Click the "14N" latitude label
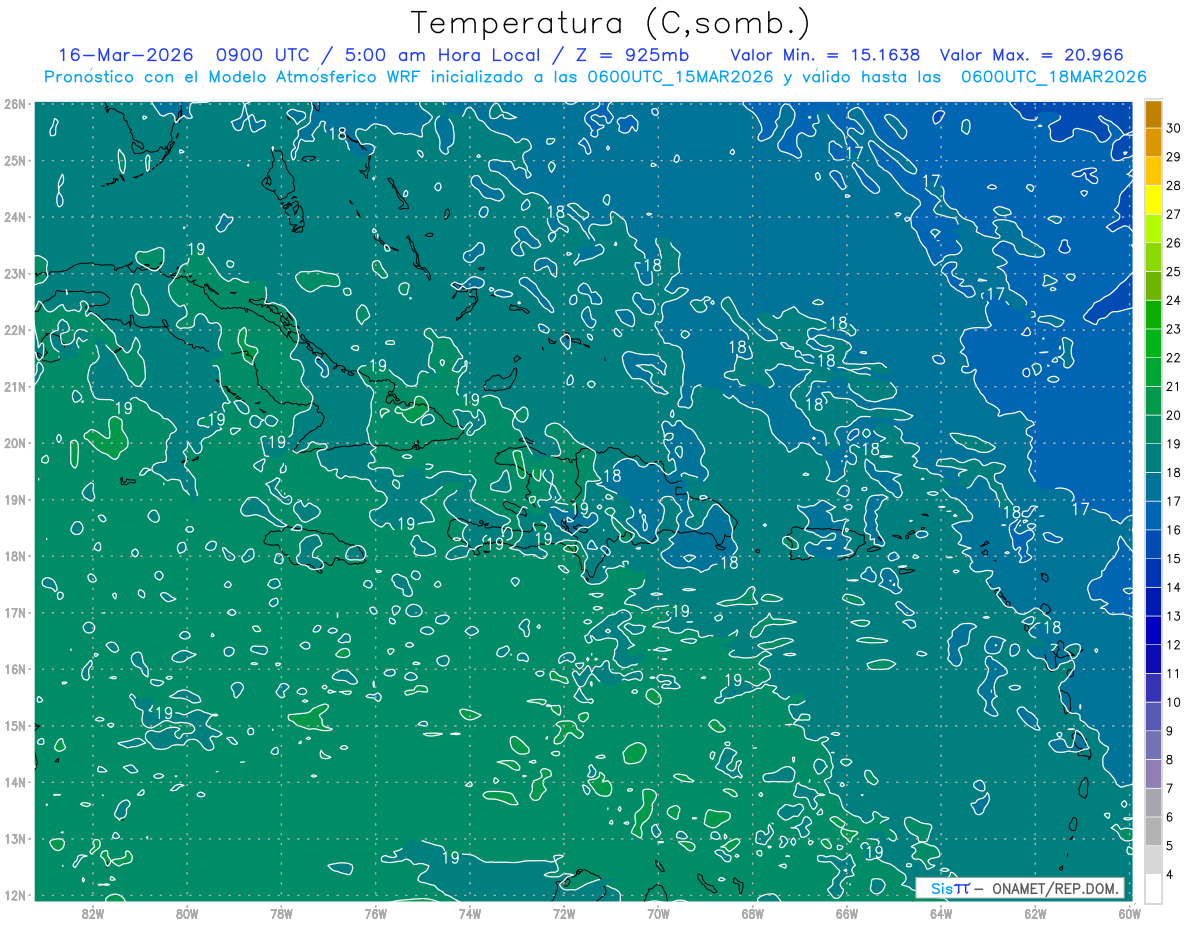The image size is (1200, 927). [14, 782]
